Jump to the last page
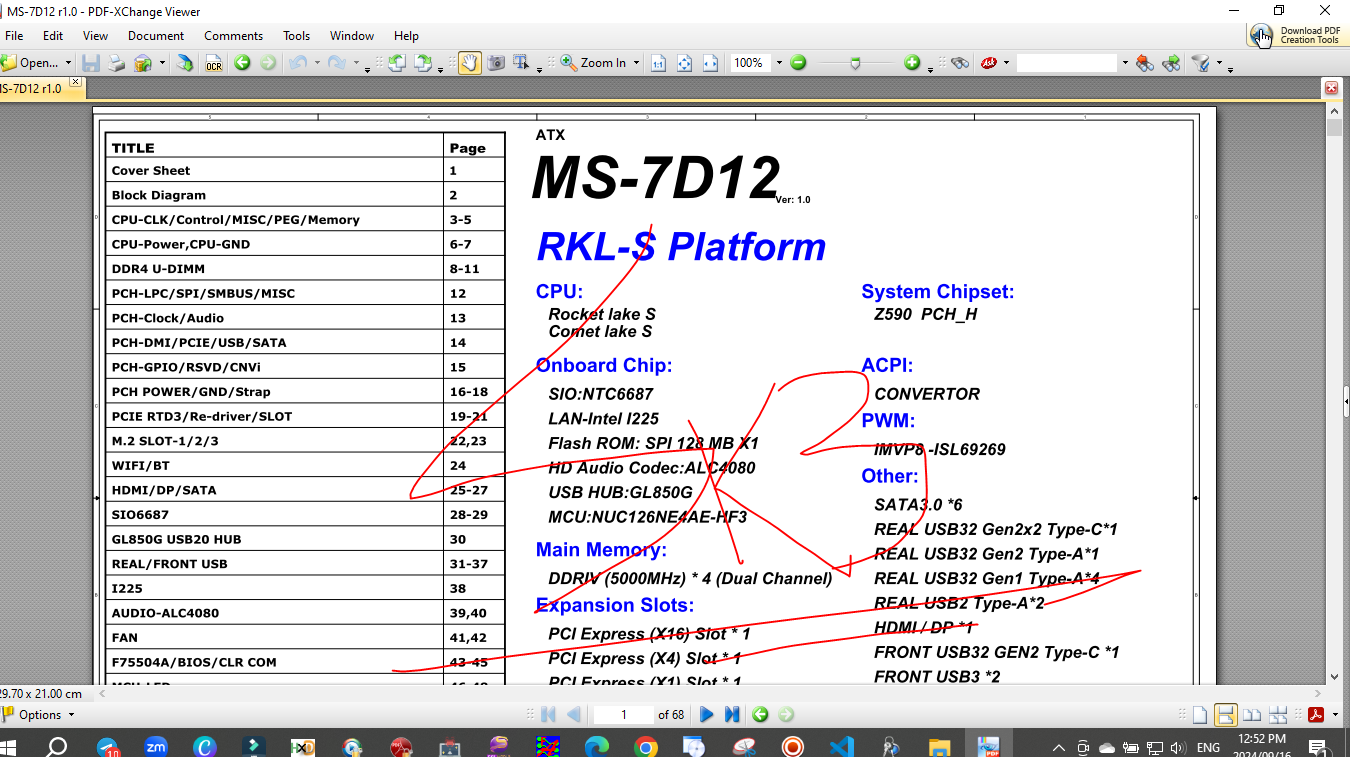The image size is (1350, 757). point(732,714)
